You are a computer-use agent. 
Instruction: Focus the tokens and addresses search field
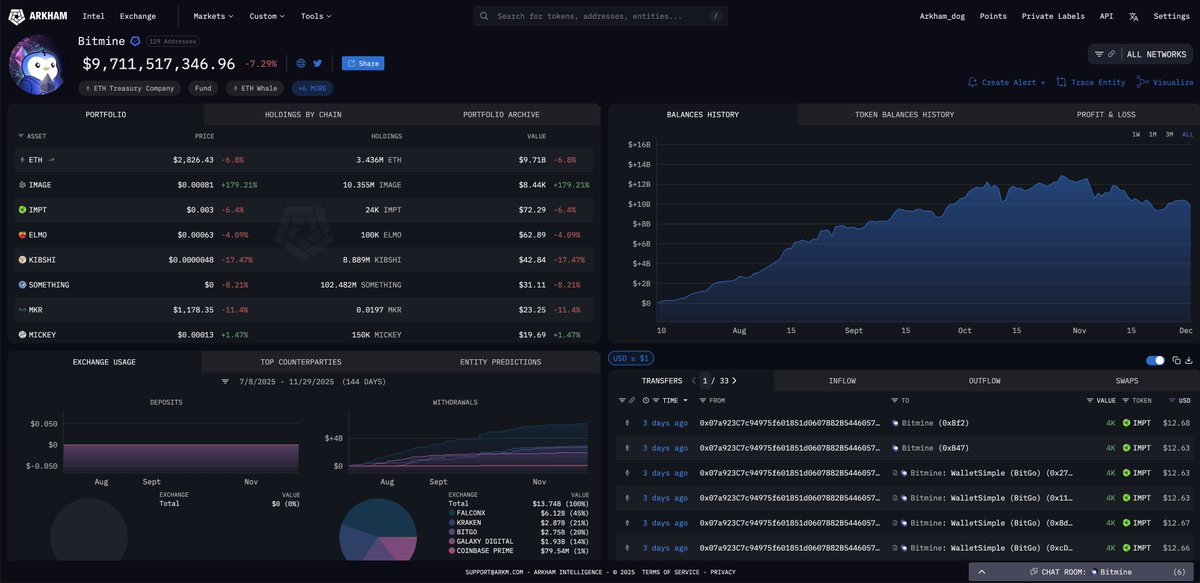coord(600,16)
